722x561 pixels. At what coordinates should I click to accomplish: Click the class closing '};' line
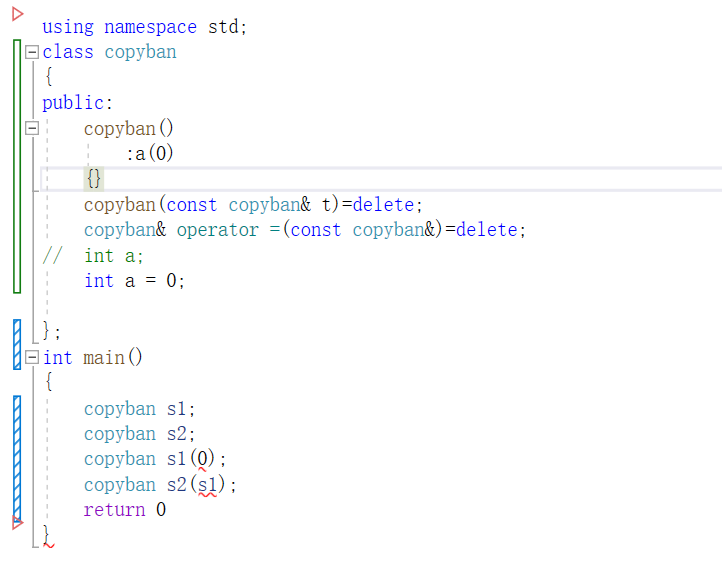51,330
